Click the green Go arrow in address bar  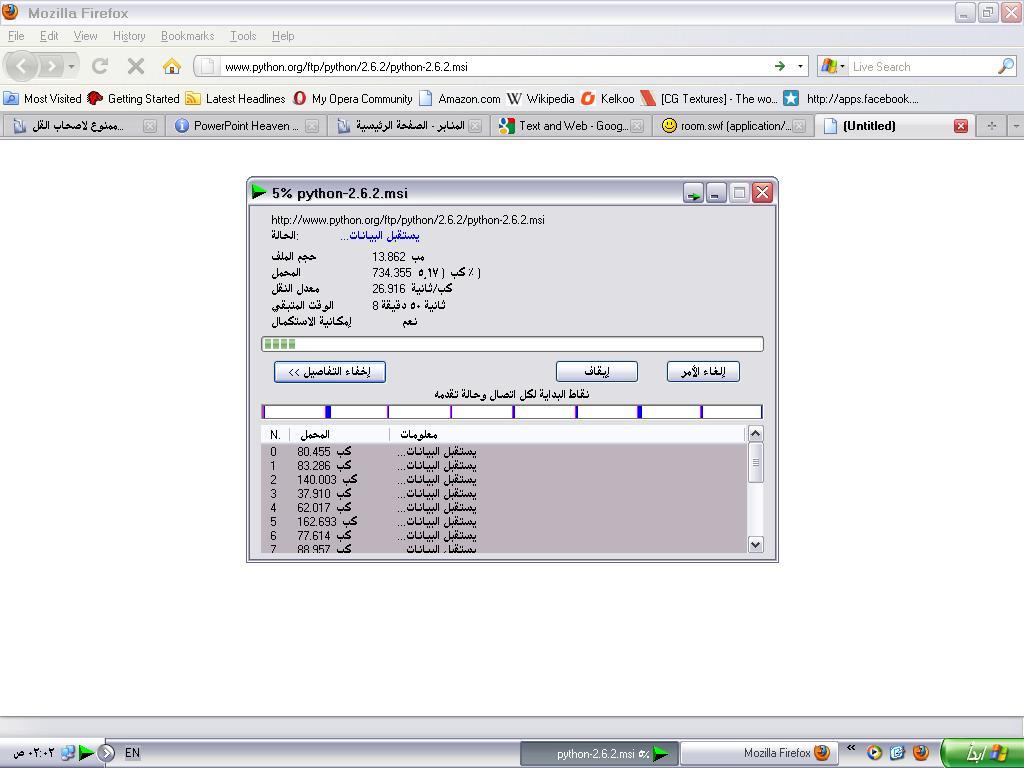click(780, 66)
